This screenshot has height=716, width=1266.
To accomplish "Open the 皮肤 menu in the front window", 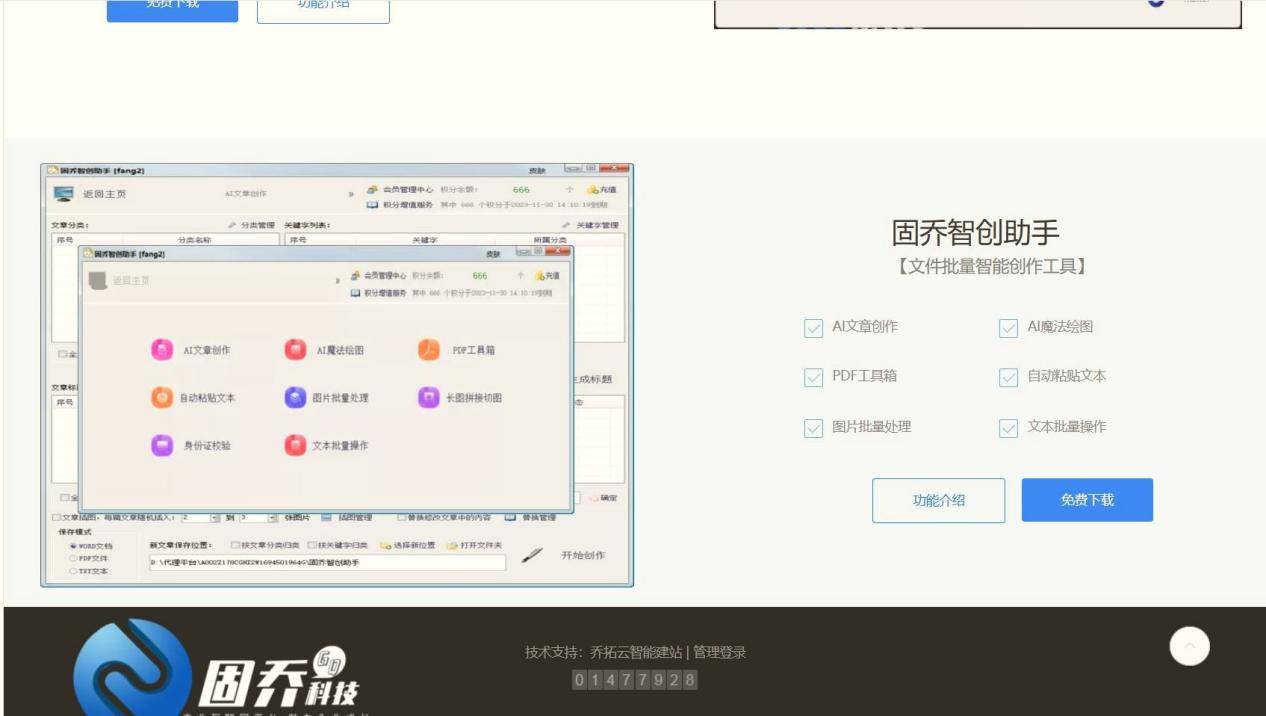I will [x=493, y=254].
